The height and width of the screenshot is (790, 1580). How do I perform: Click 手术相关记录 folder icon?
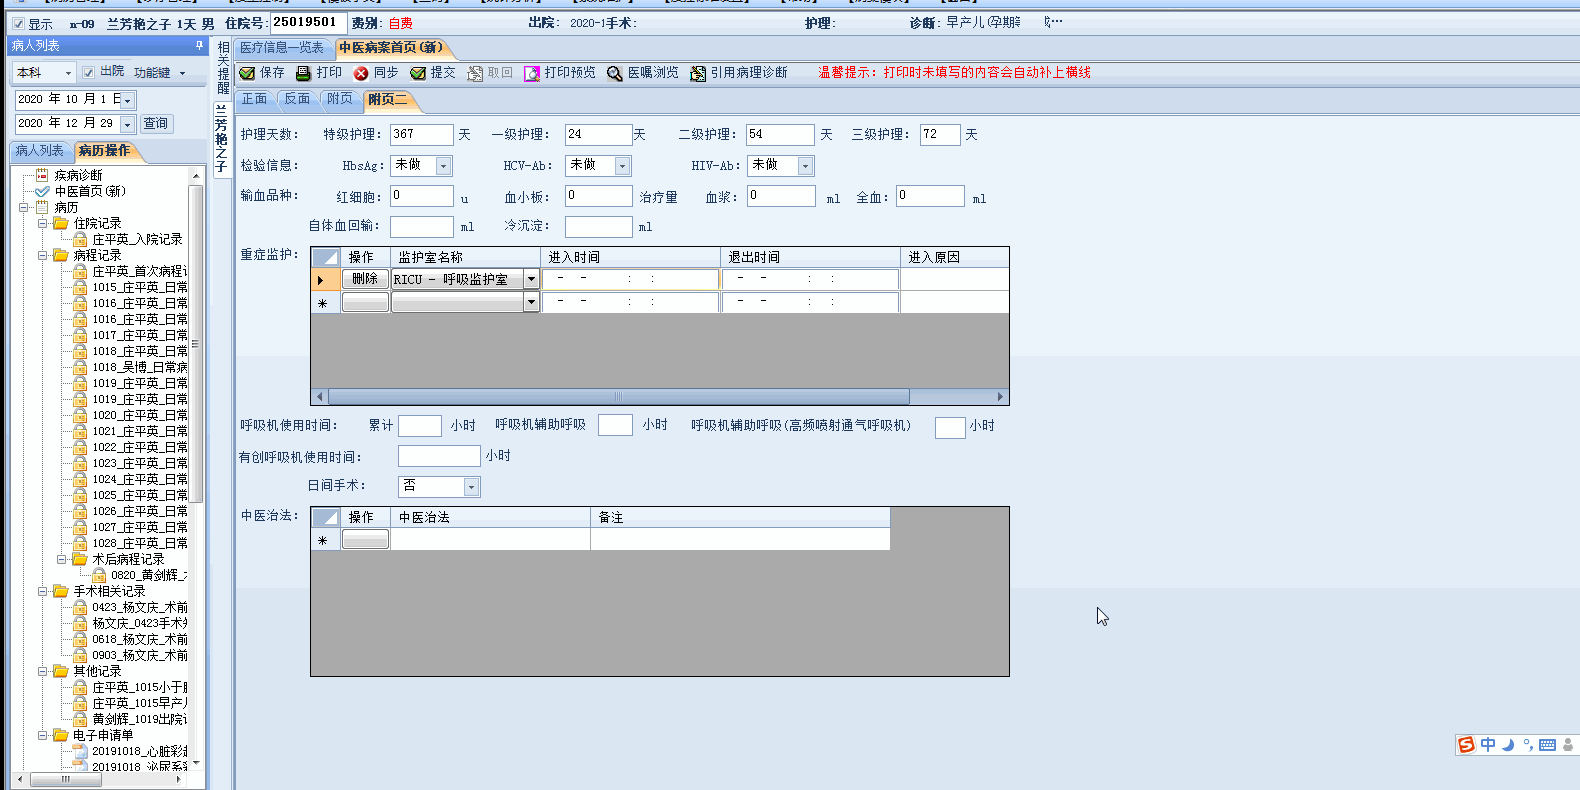click(x=61, y=591)
